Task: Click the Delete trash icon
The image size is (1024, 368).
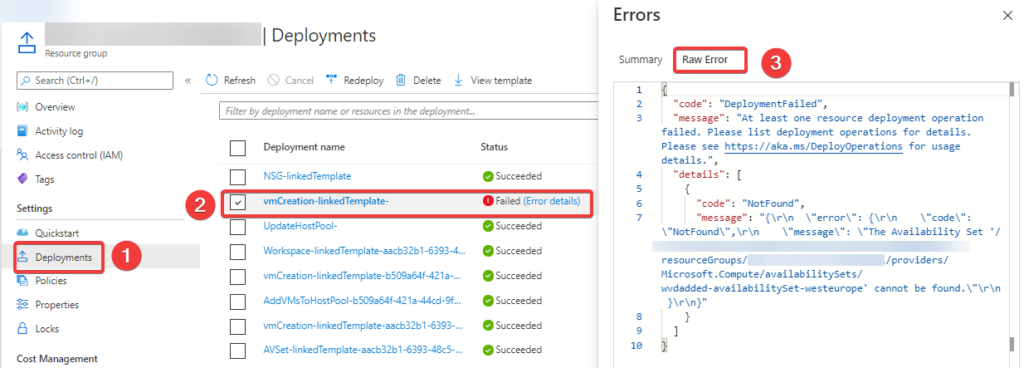Action: click(401, 80)
